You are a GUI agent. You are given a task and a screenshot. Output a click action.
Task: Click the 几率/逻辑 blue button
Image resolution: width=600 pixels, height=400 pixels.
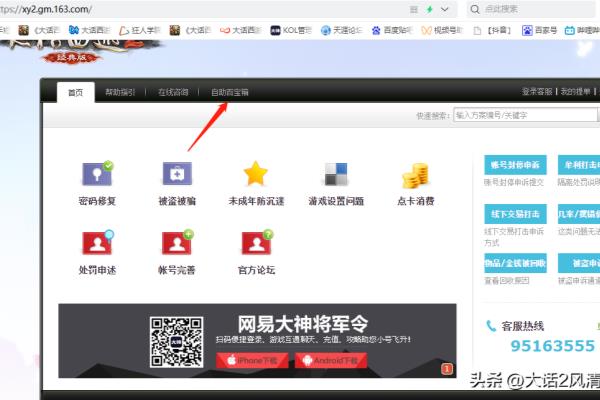[579, 214]
